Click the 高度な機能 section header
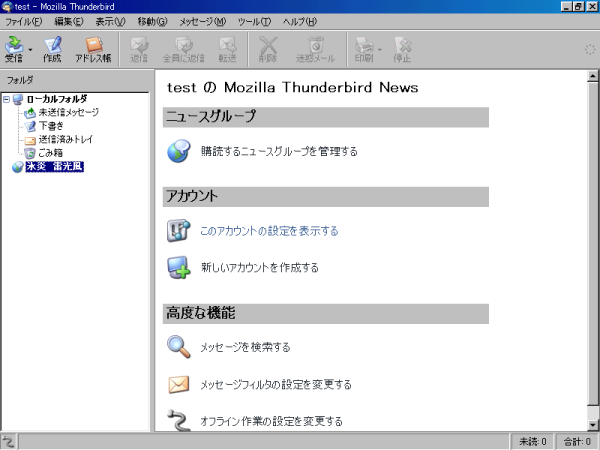 pos(326,314)
